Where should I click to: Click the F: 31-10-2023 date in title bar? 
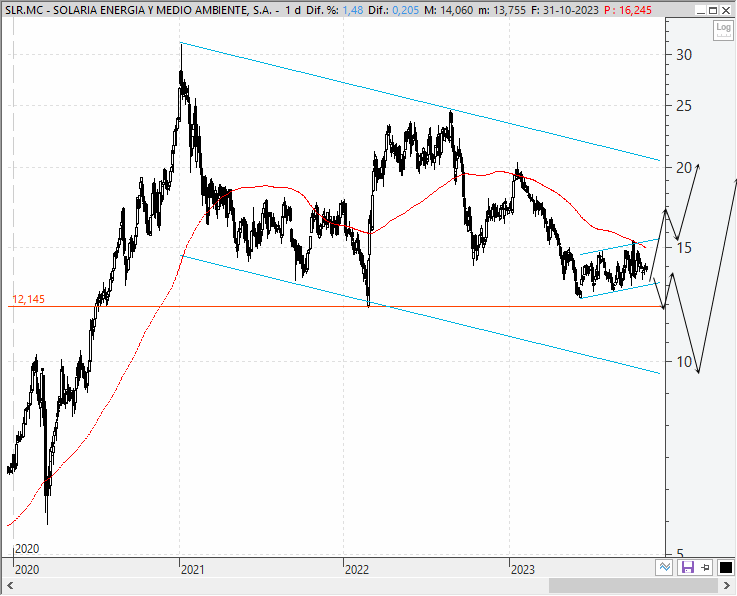click(565, 10)
